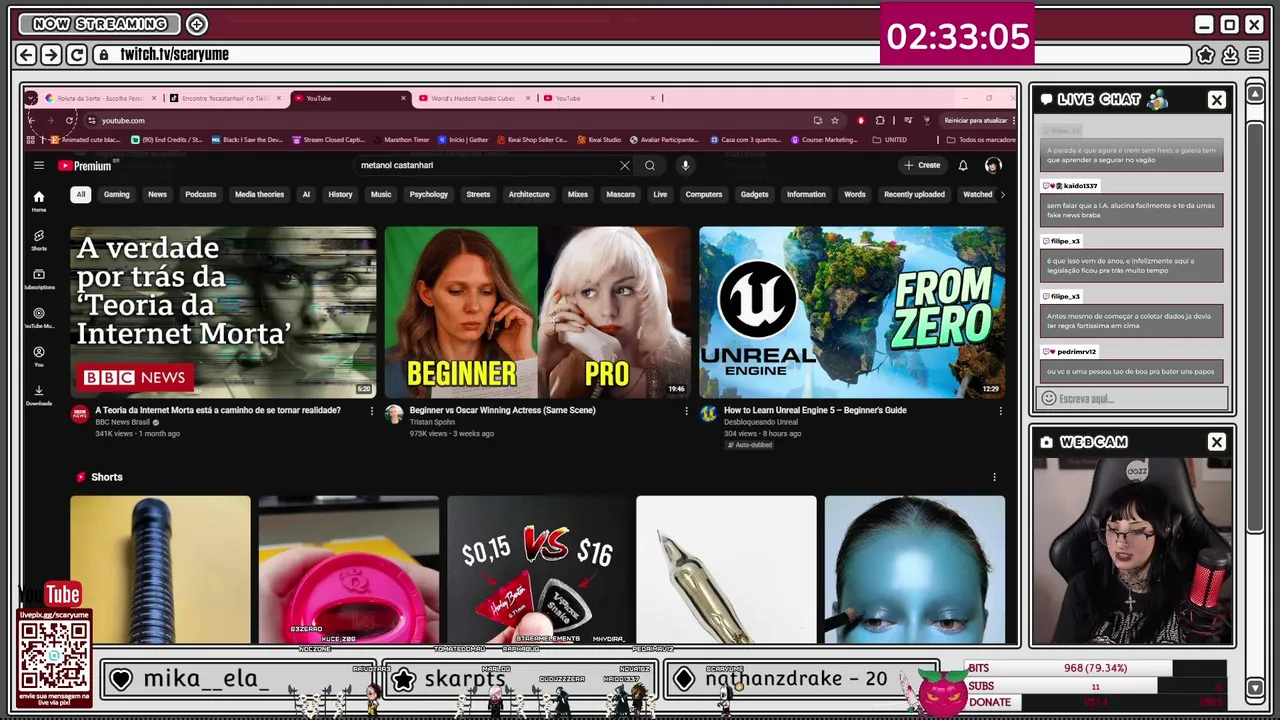Open How to Learn Unreal Engine 5 title
The width and height of the screenshot is (1280, 720).
pos(815,410)
